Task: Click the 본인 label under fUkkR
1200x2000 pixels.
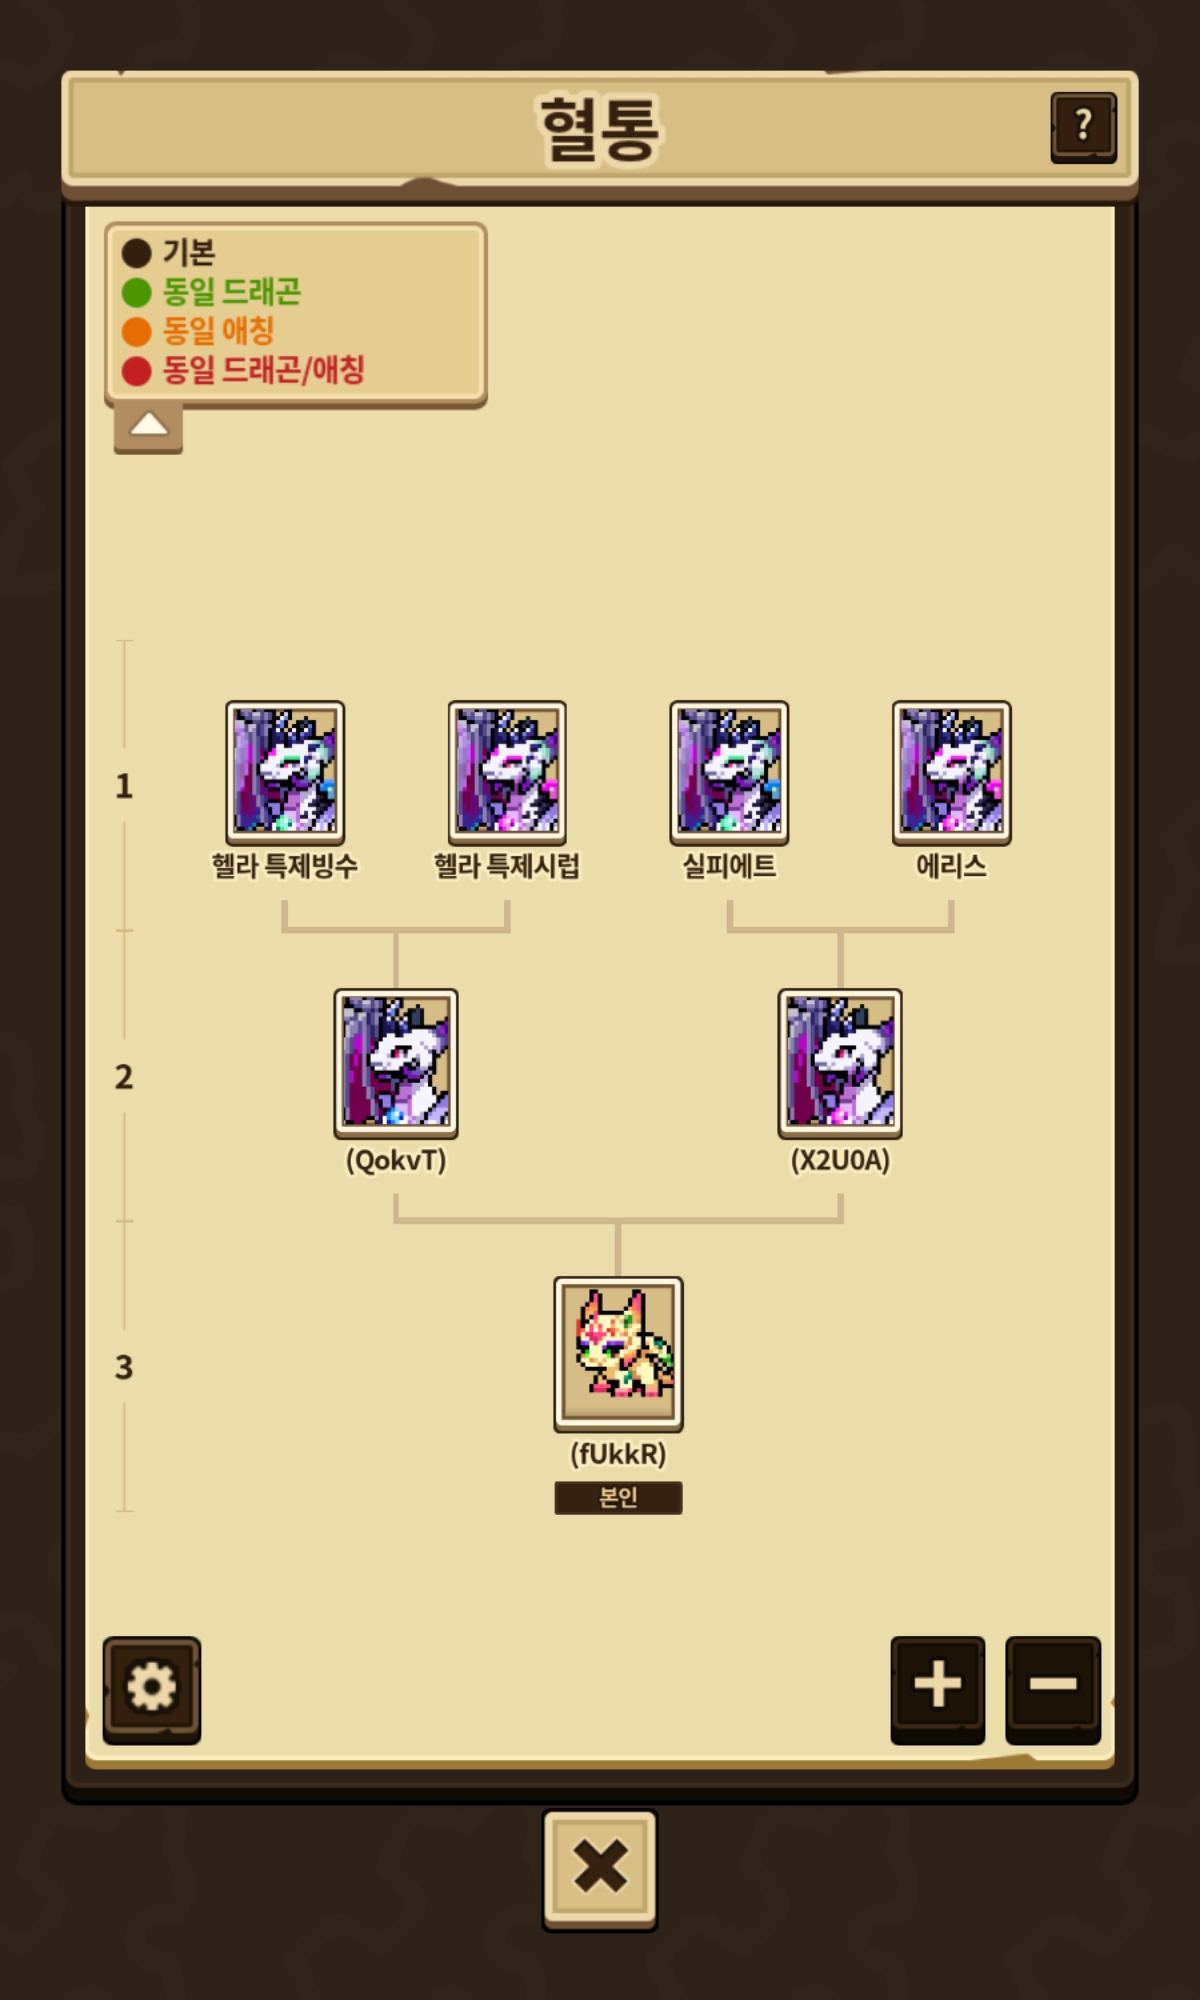Action: tap(619, 1497)
